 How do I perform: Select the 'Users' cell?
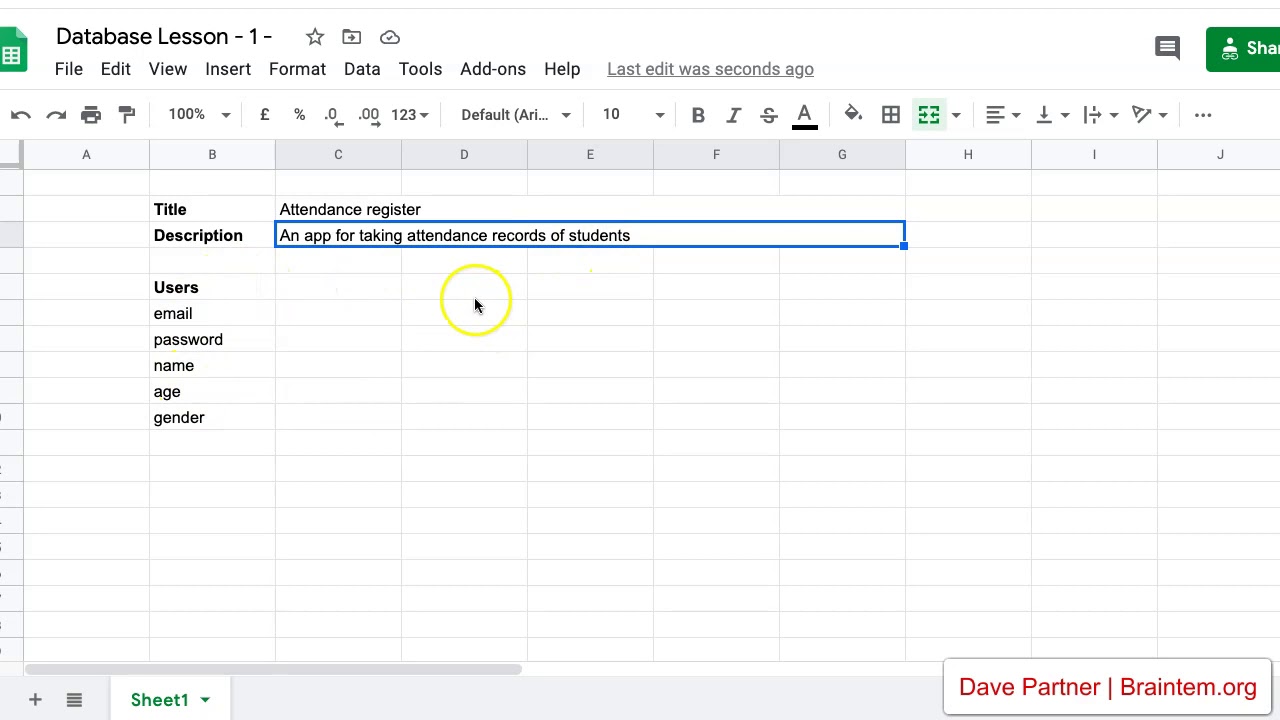(212, 287)
